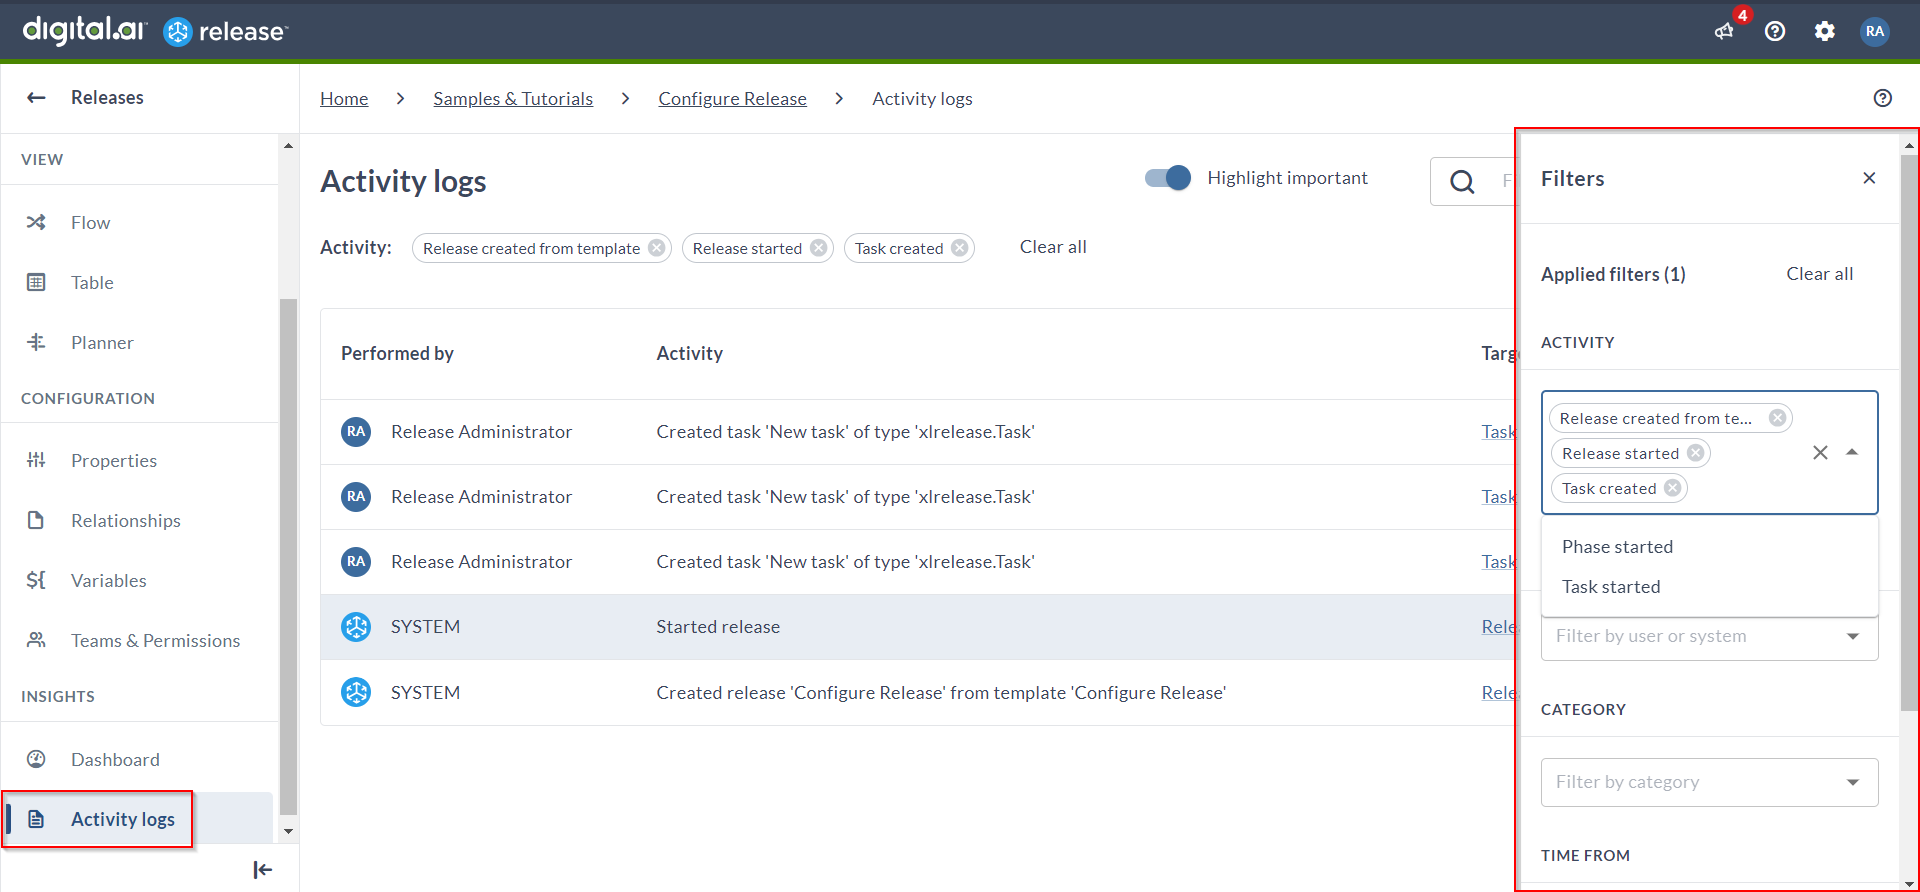The width and height of the screenshot is (1920, 892).
Task: Open the help menu in top bar
Action: [1775, 31]
